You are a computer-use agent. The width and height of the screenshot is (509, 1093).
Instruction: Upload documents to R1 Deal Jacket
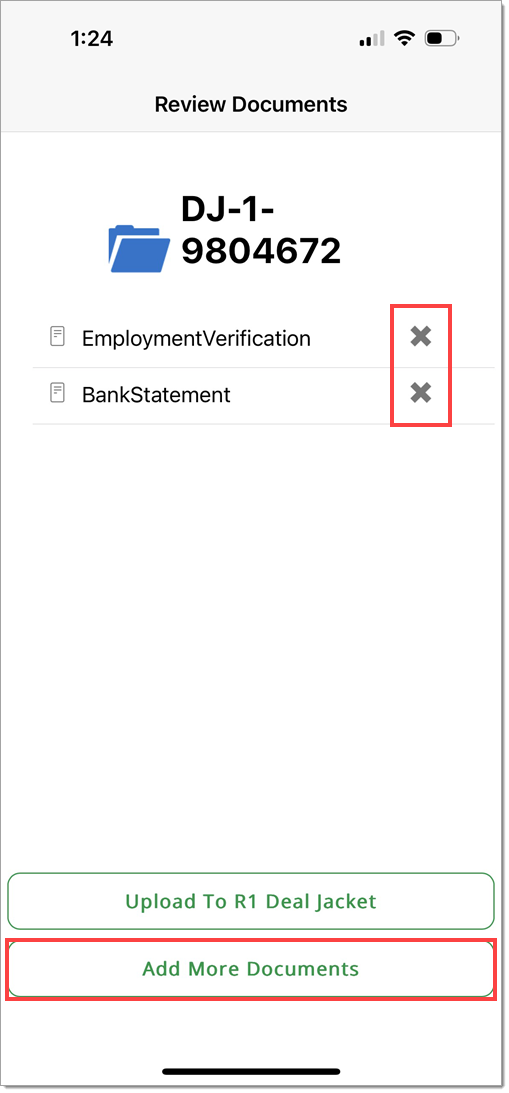[251, 901]
